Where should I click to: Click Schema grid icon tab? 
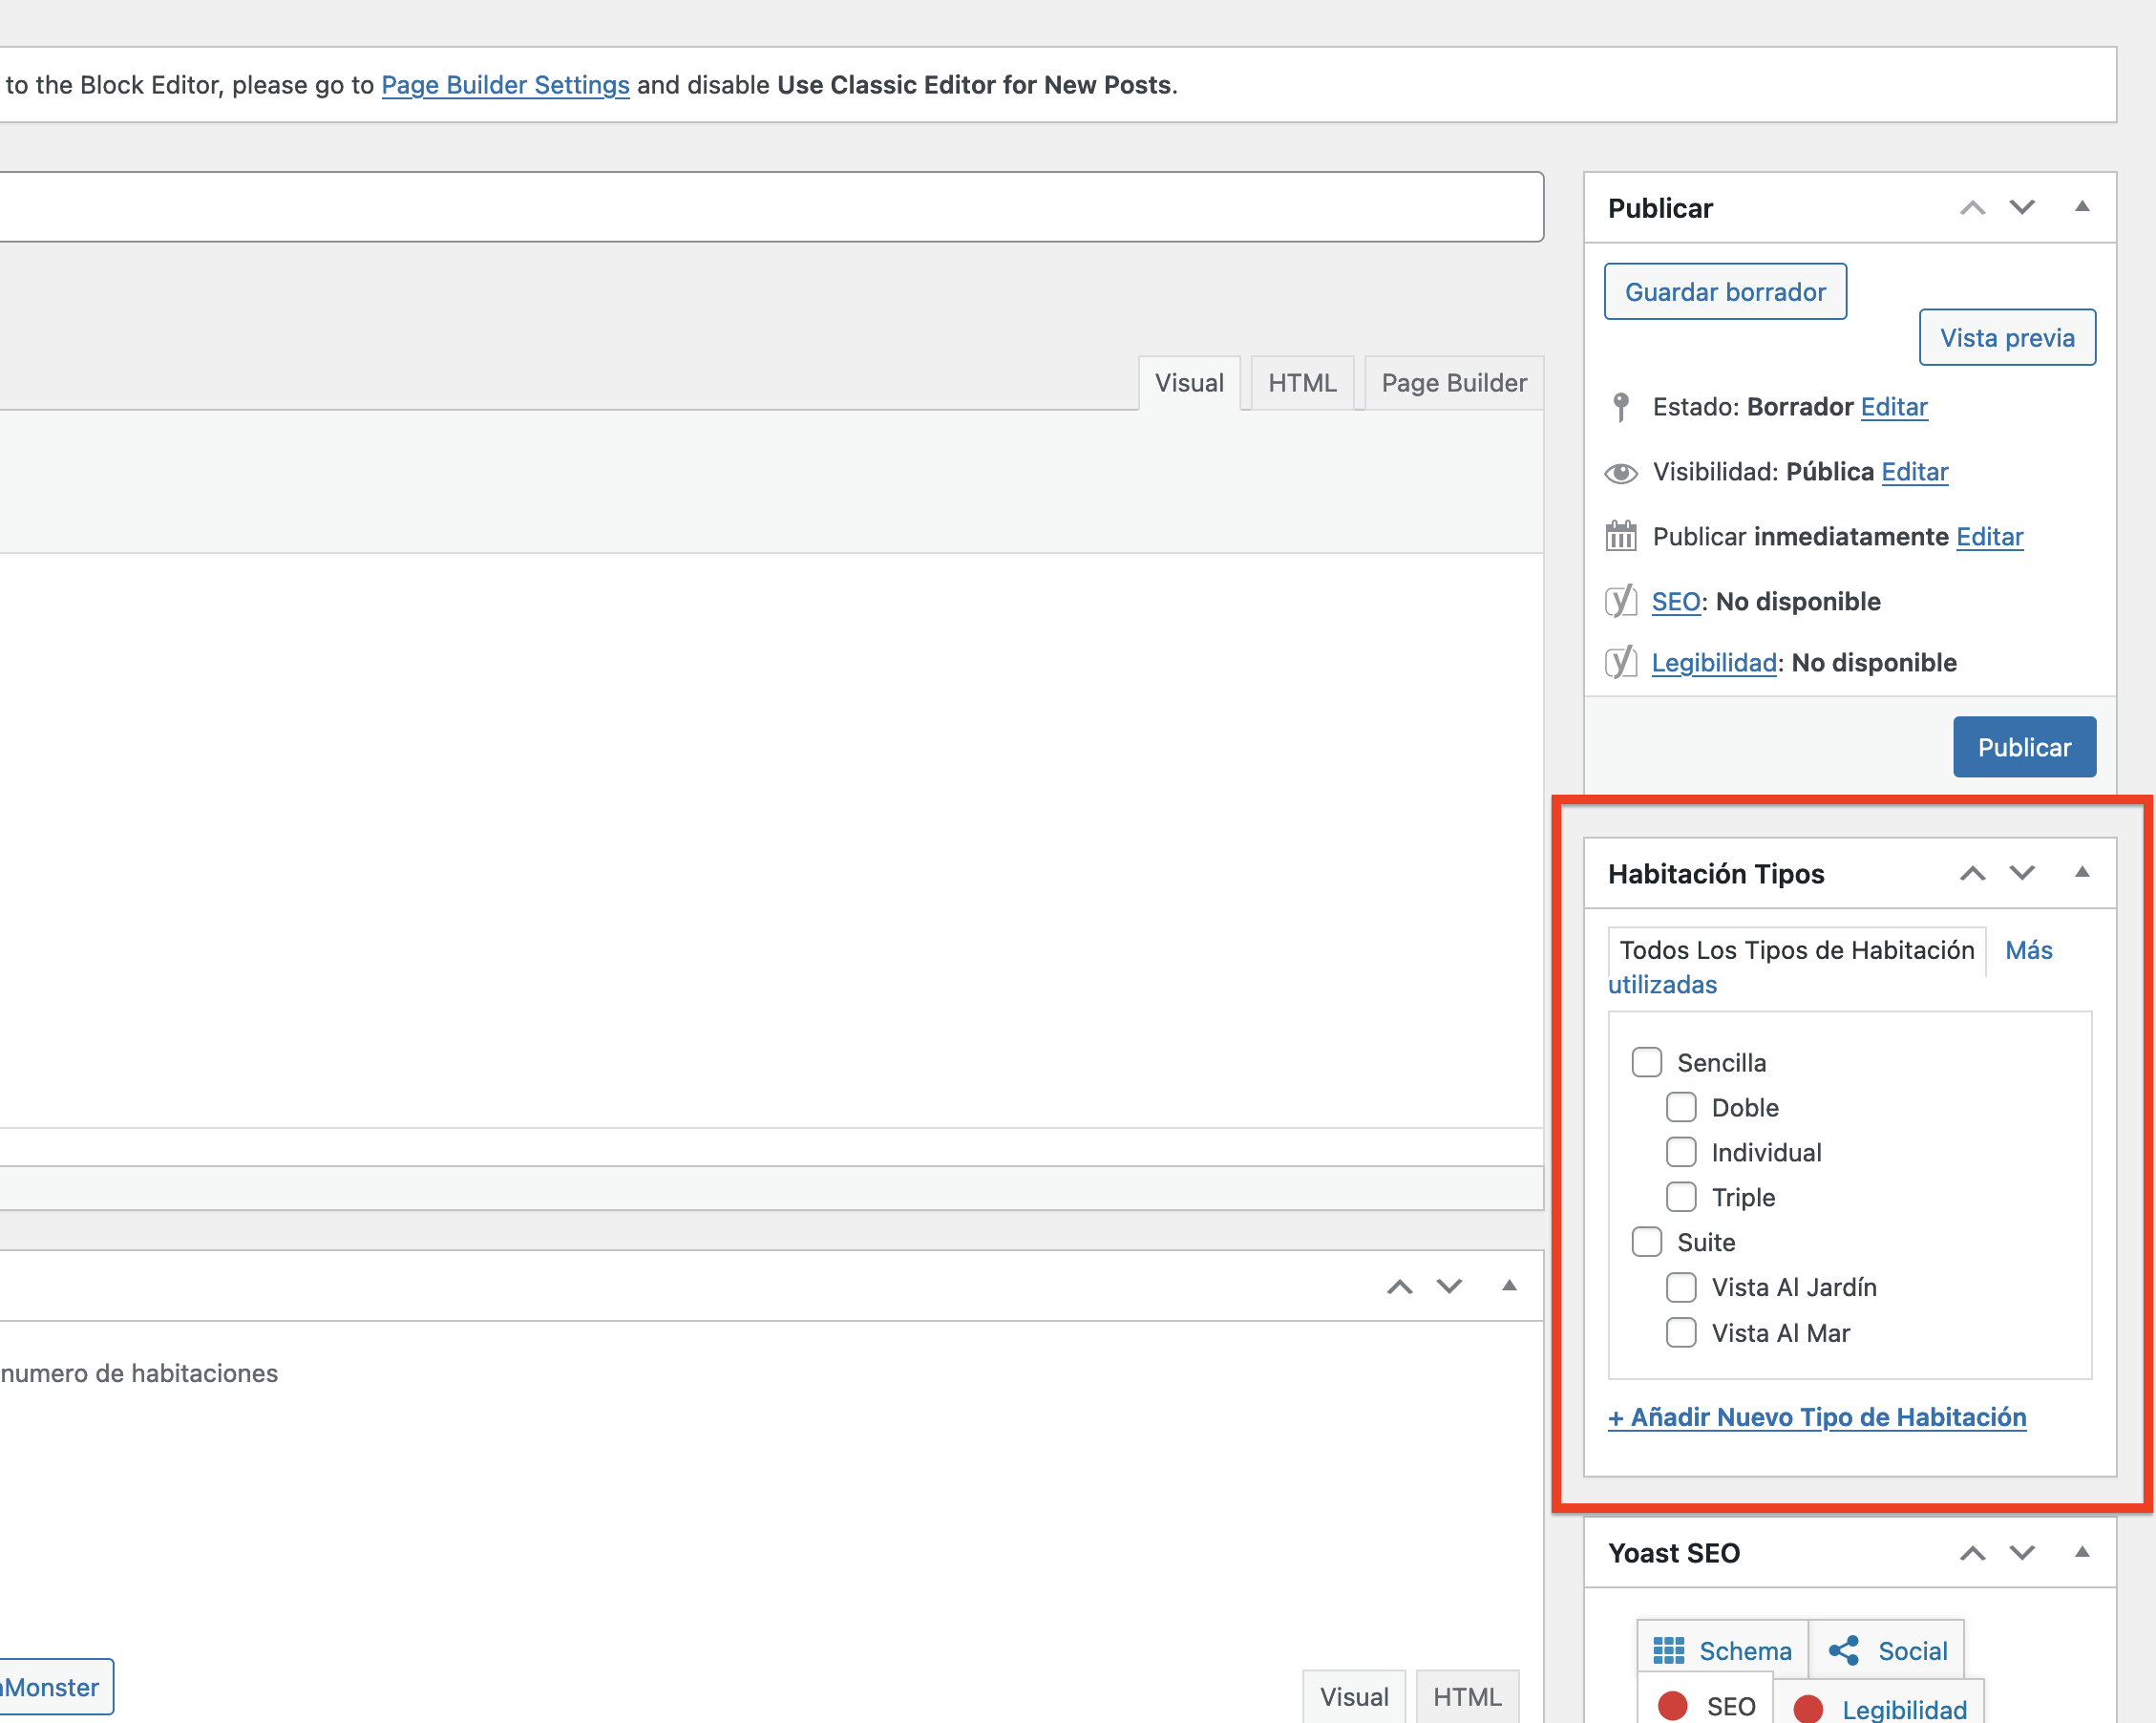pos(1722,1650)
